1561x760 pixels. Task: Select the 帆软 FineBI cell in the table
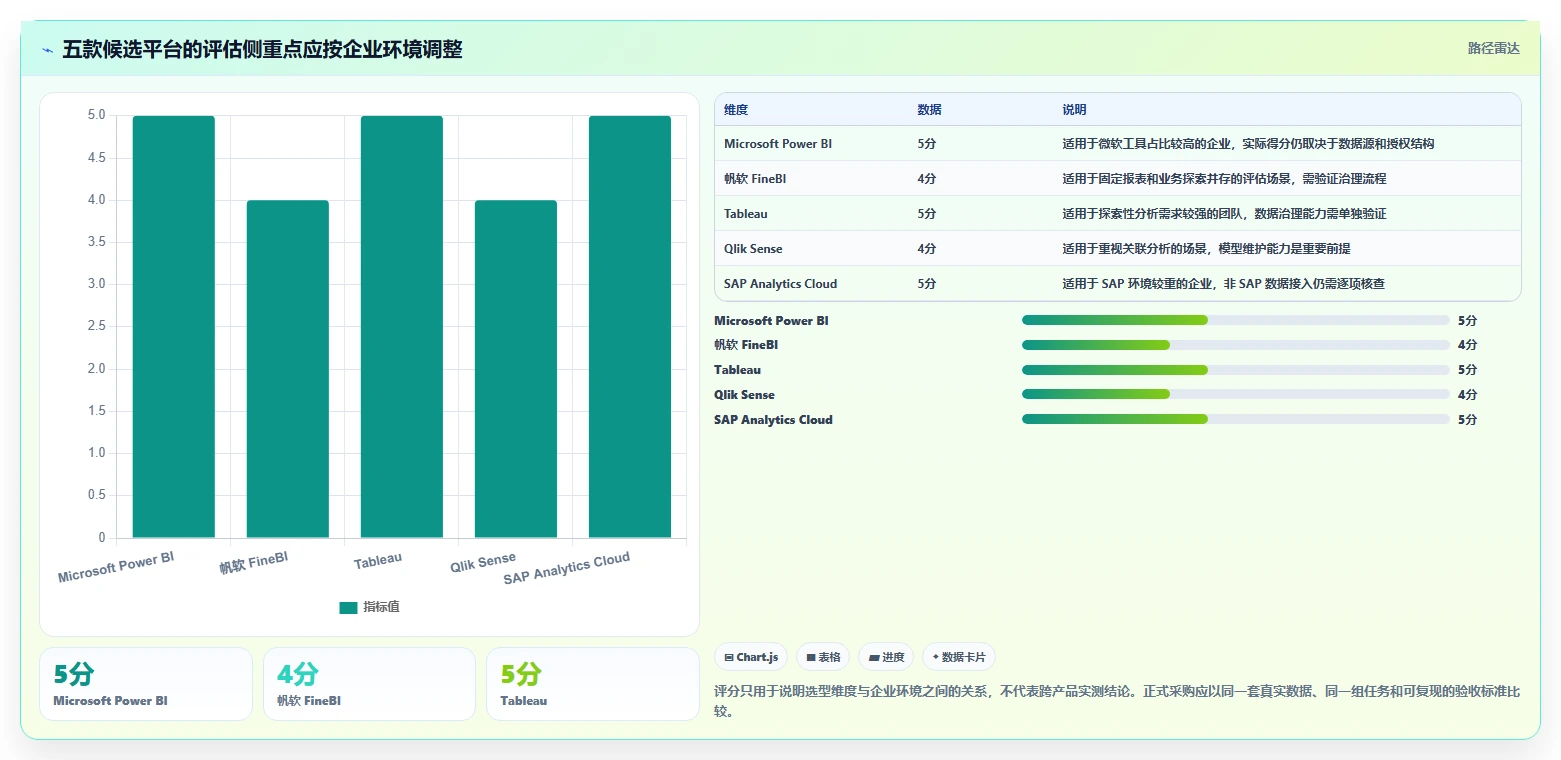[755, 179]
